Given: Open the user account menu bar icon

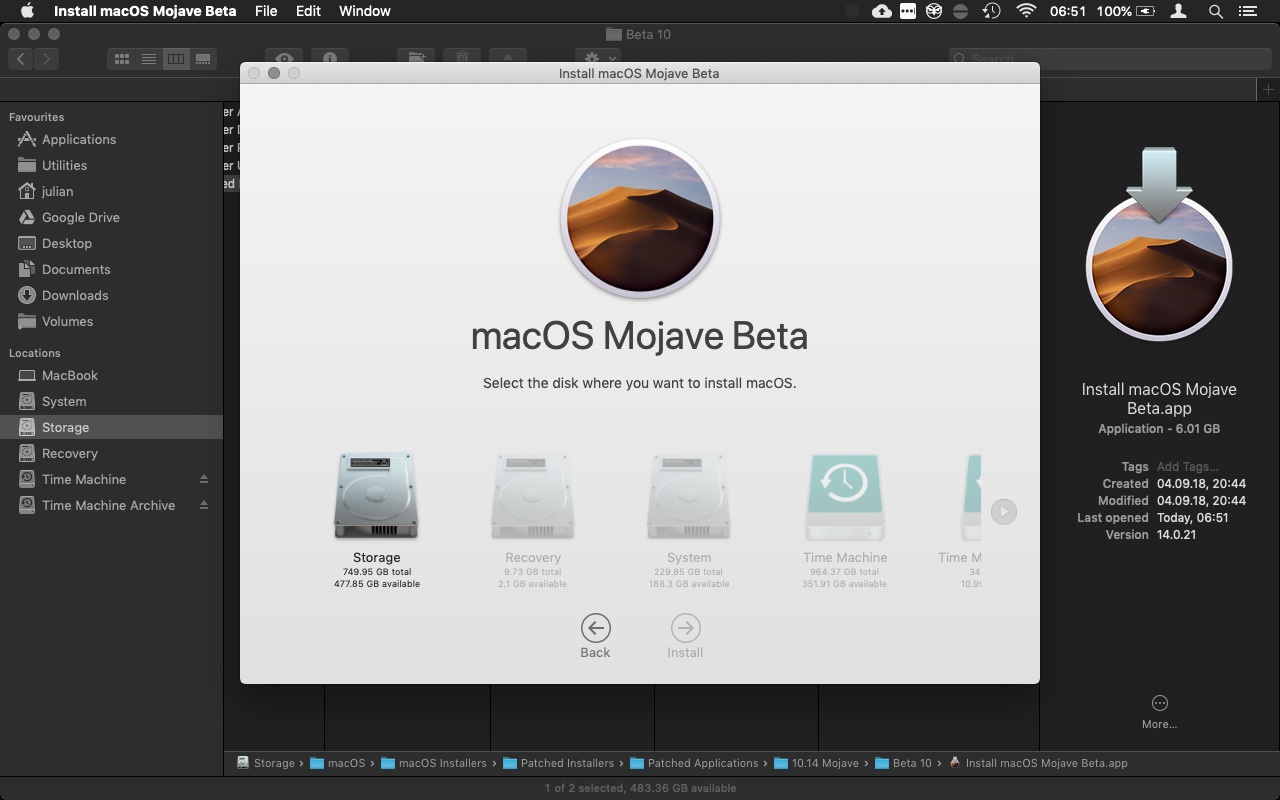Looking at the screenshot, I should (x=1179, y=11).
